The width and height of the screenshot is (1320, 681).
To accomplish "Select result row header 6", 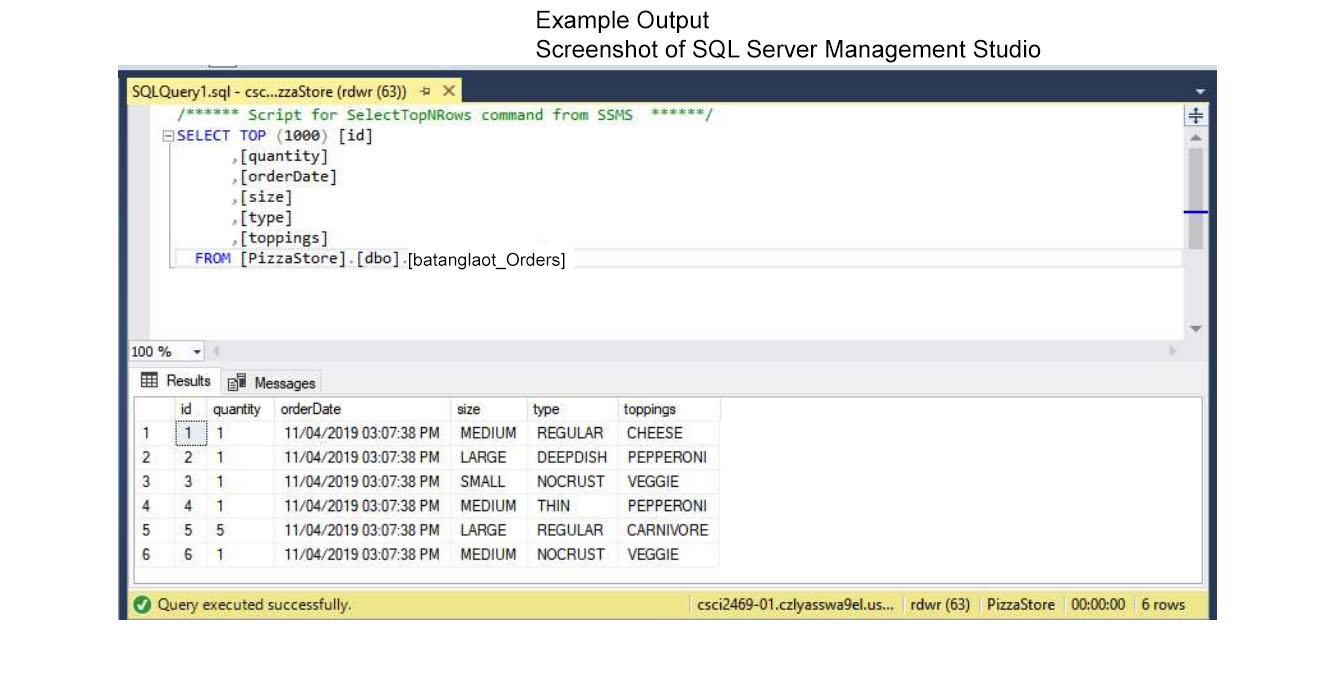I will [154, 554].
